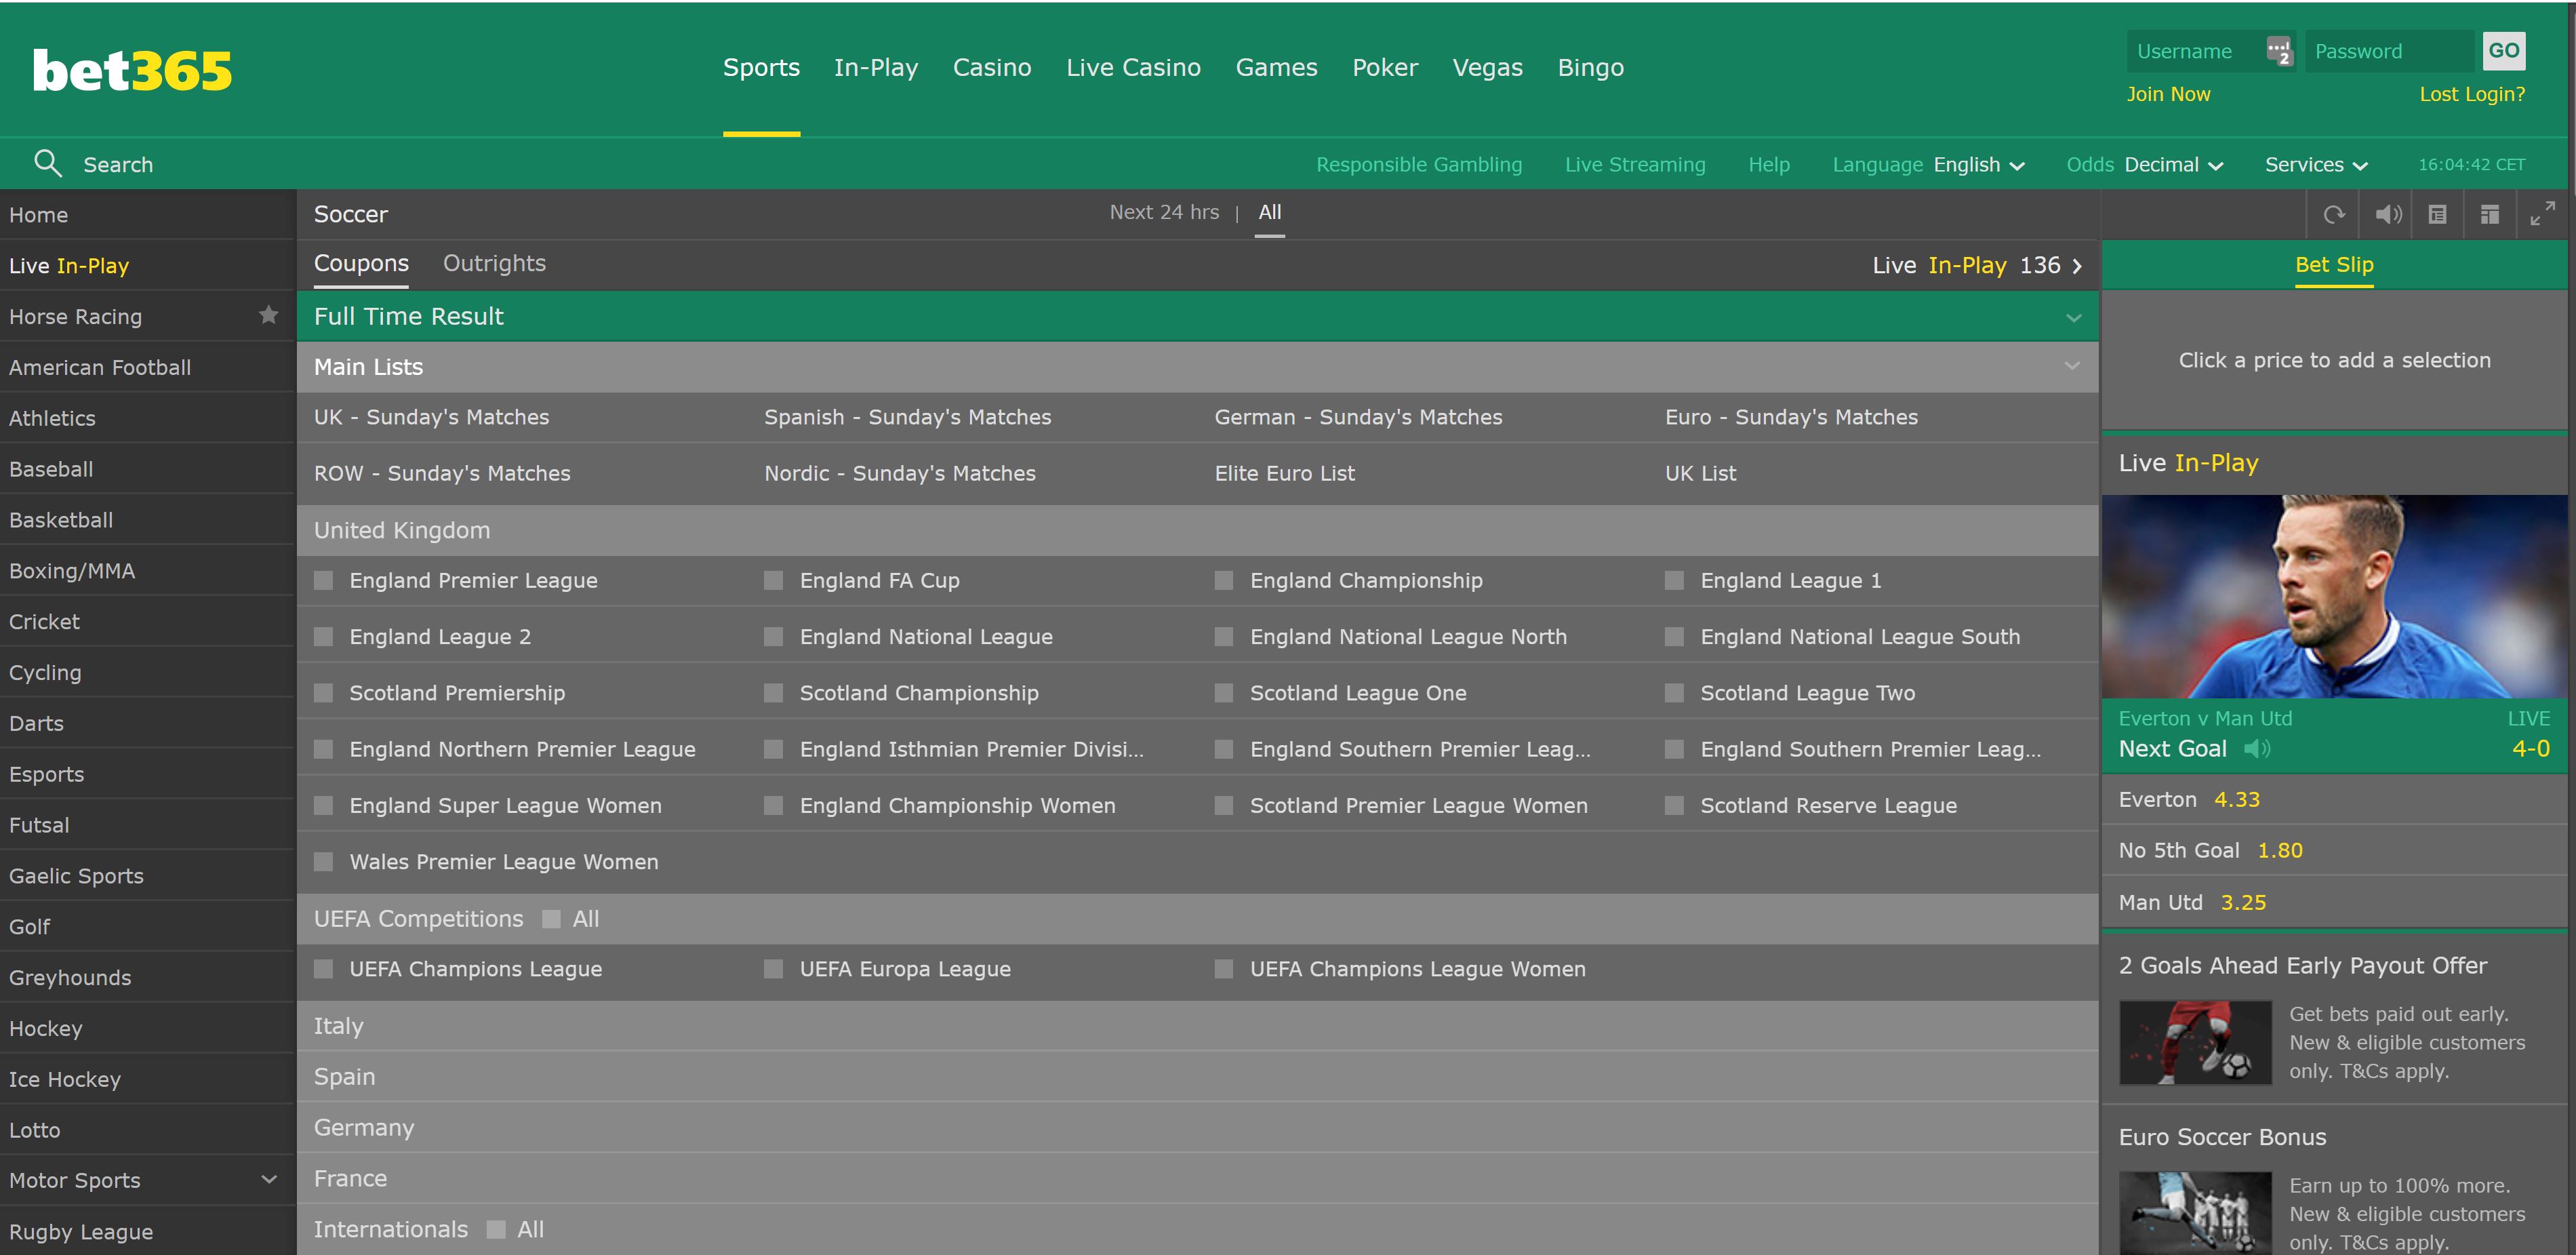Open the Live Casino navigation tab
2576x1255 pixels.
coord(1133,68)
